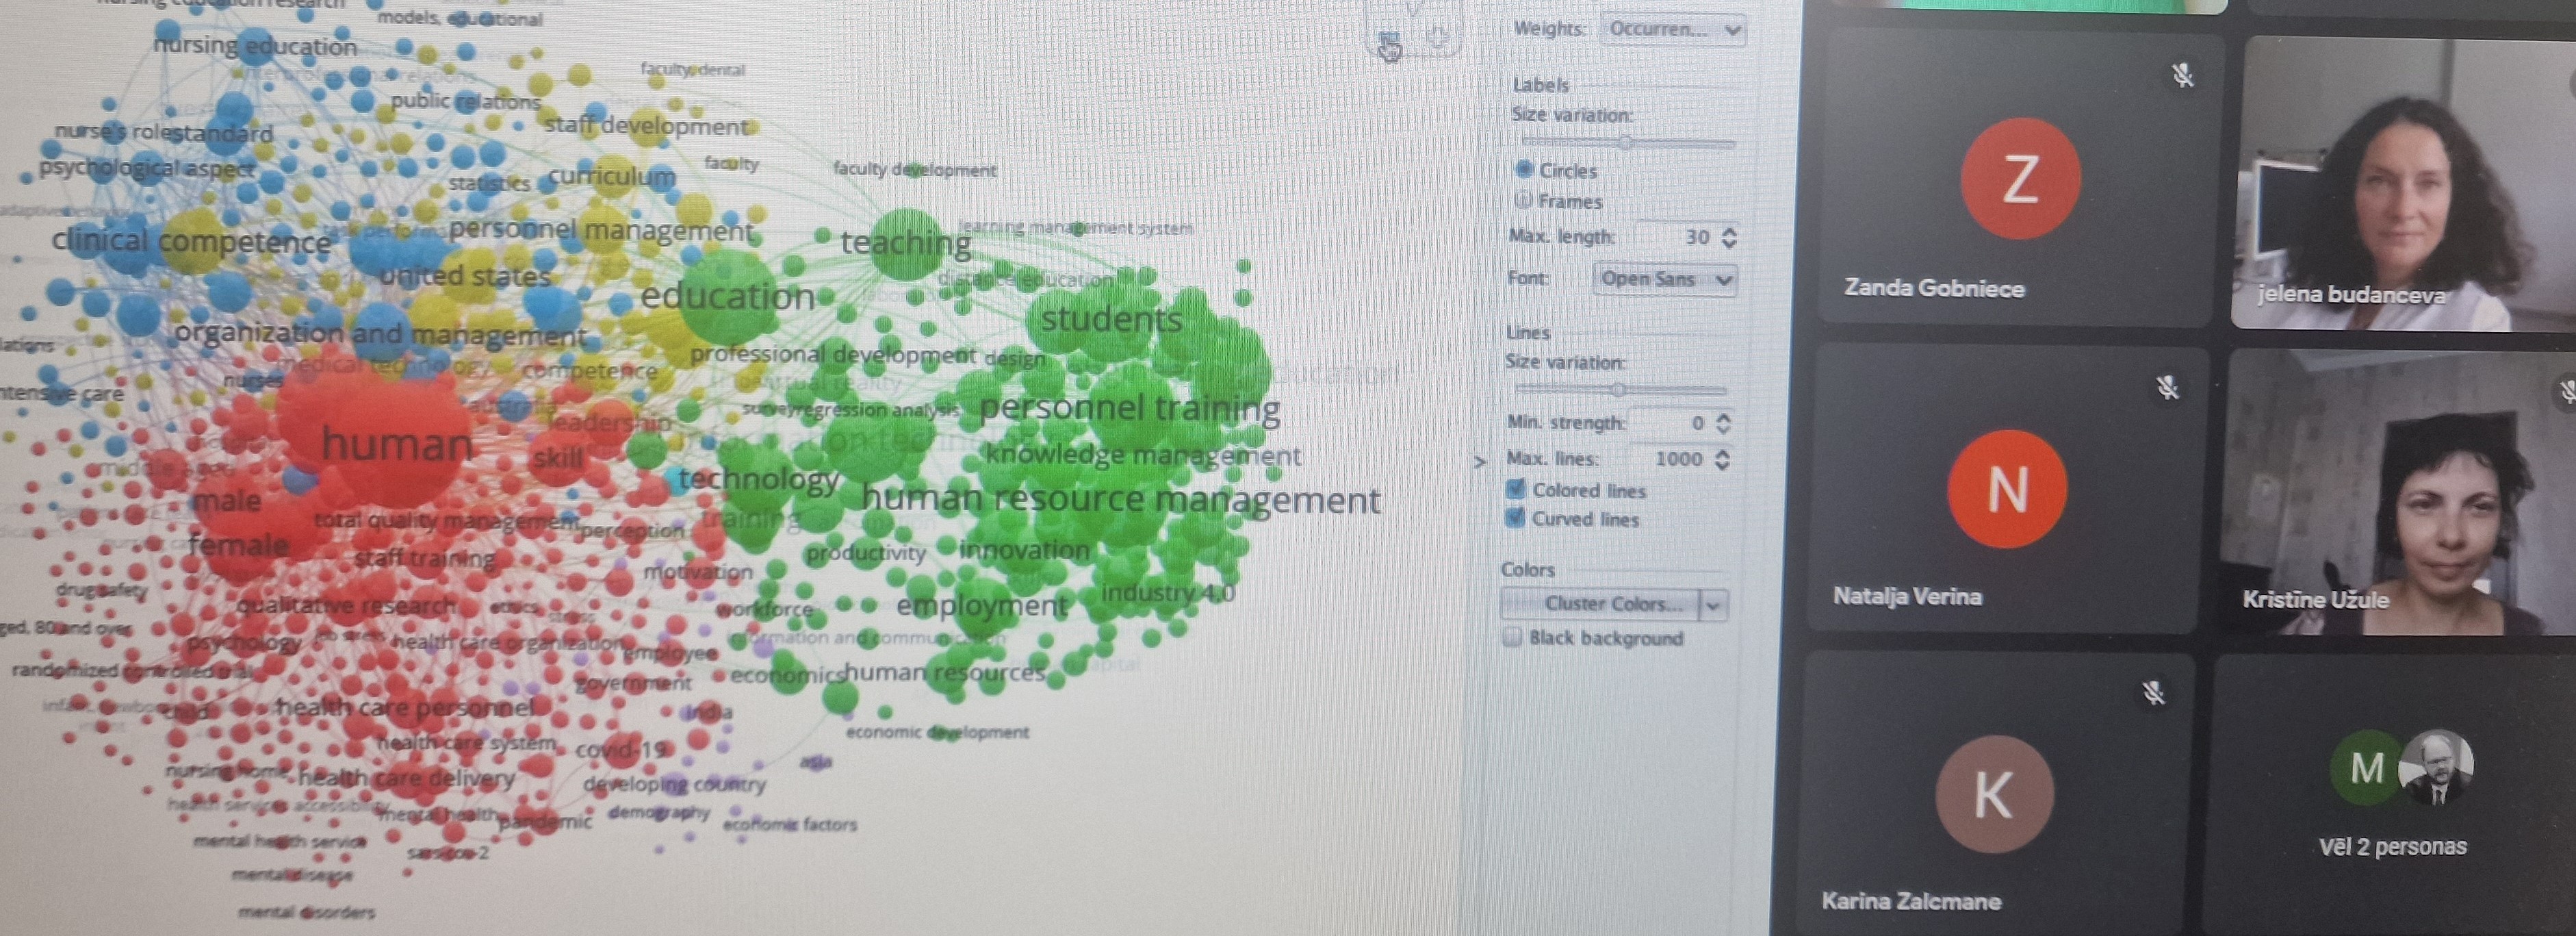Click the orange N avatar circle
This screenshot has height=936, width=2576.
point(2006,489)
